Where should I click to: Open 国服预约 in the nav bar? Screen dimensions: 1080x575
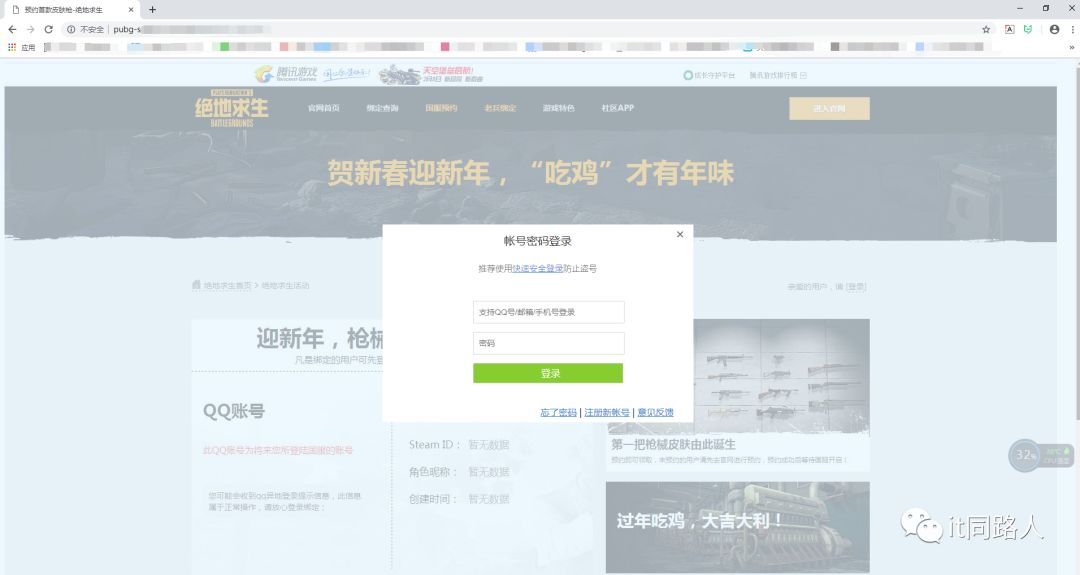point(442,108)
